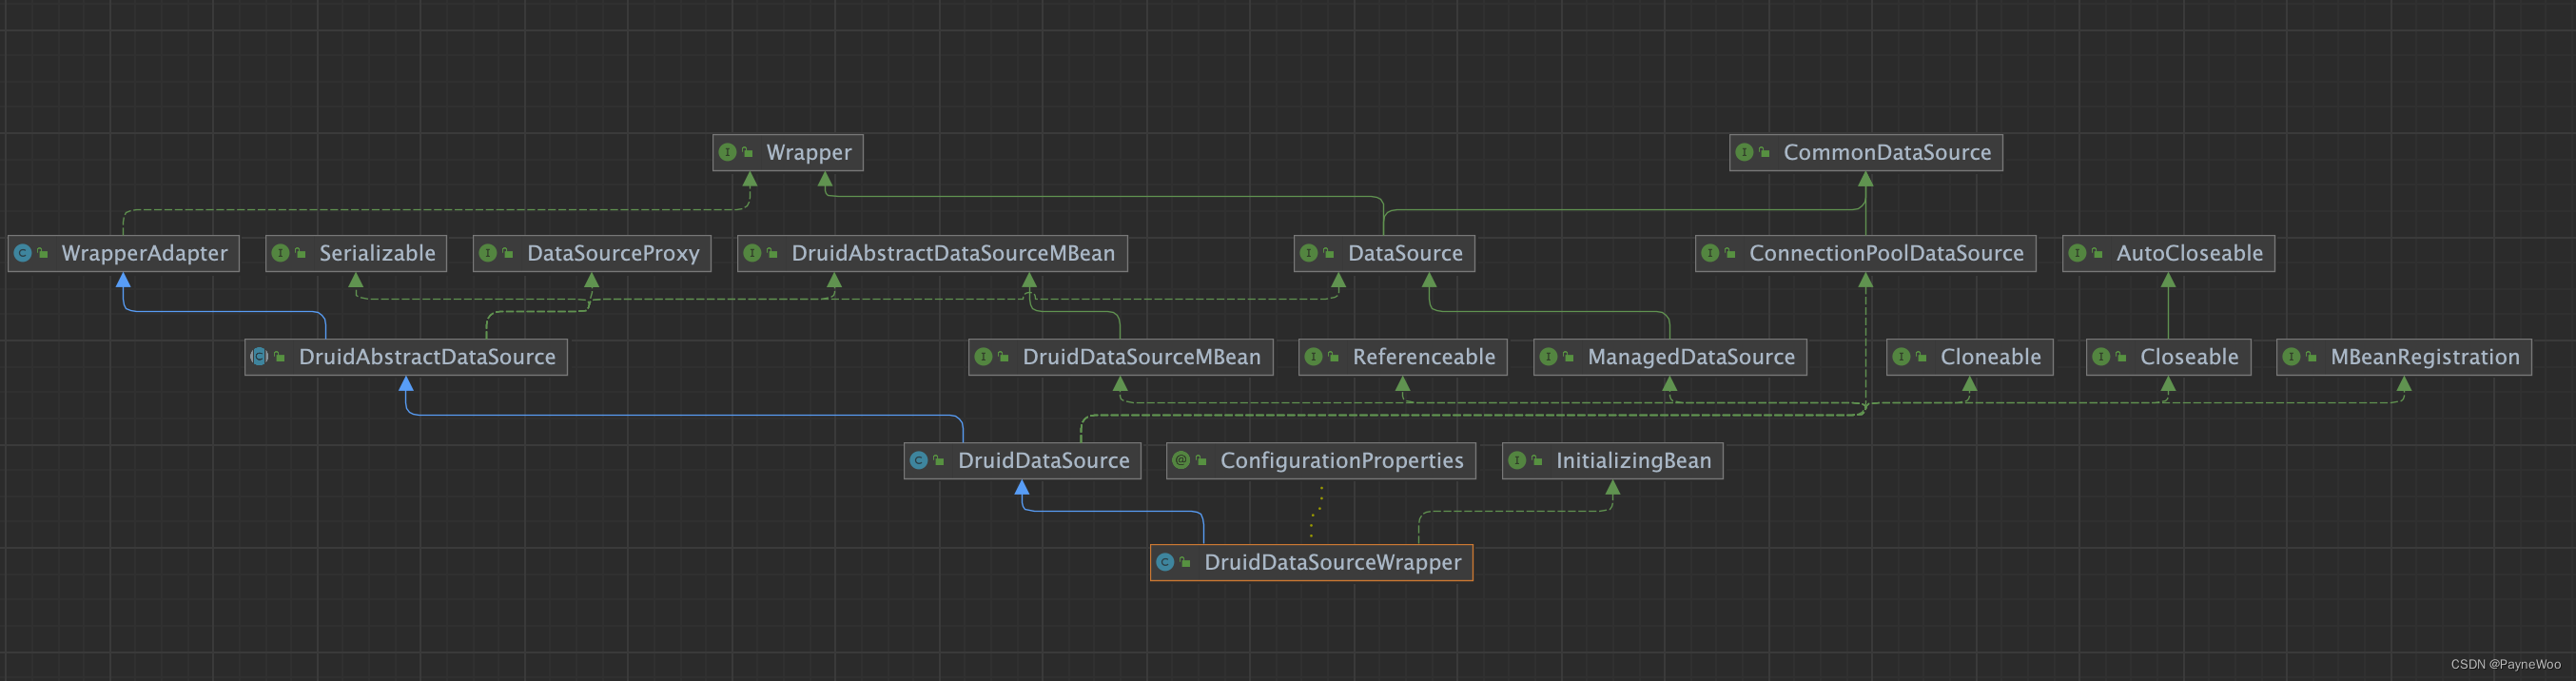Click the interface icon beside Serializable
The width and height of the screenshot is (2576, 681).
[280, 253]
